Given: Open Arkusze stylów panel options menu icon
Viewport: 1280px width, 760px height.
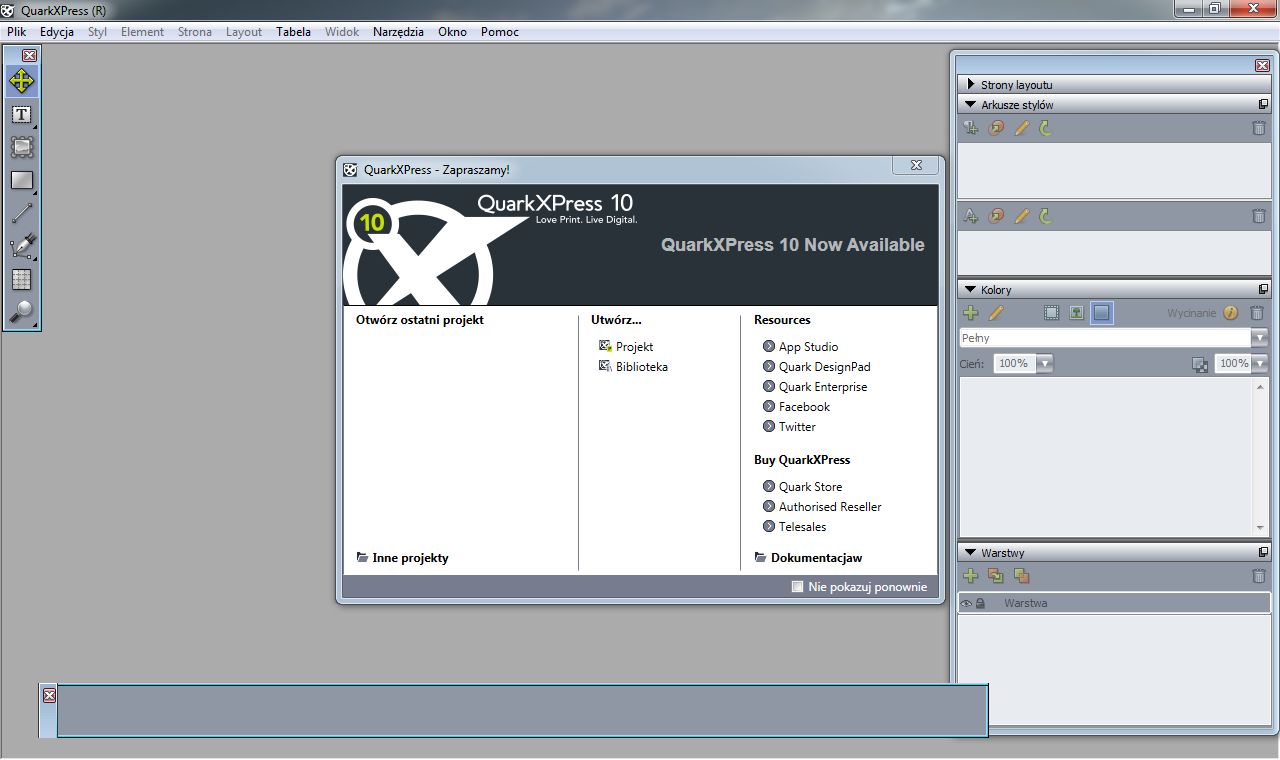Looking at the screenshot, I should pos(1263,104).
